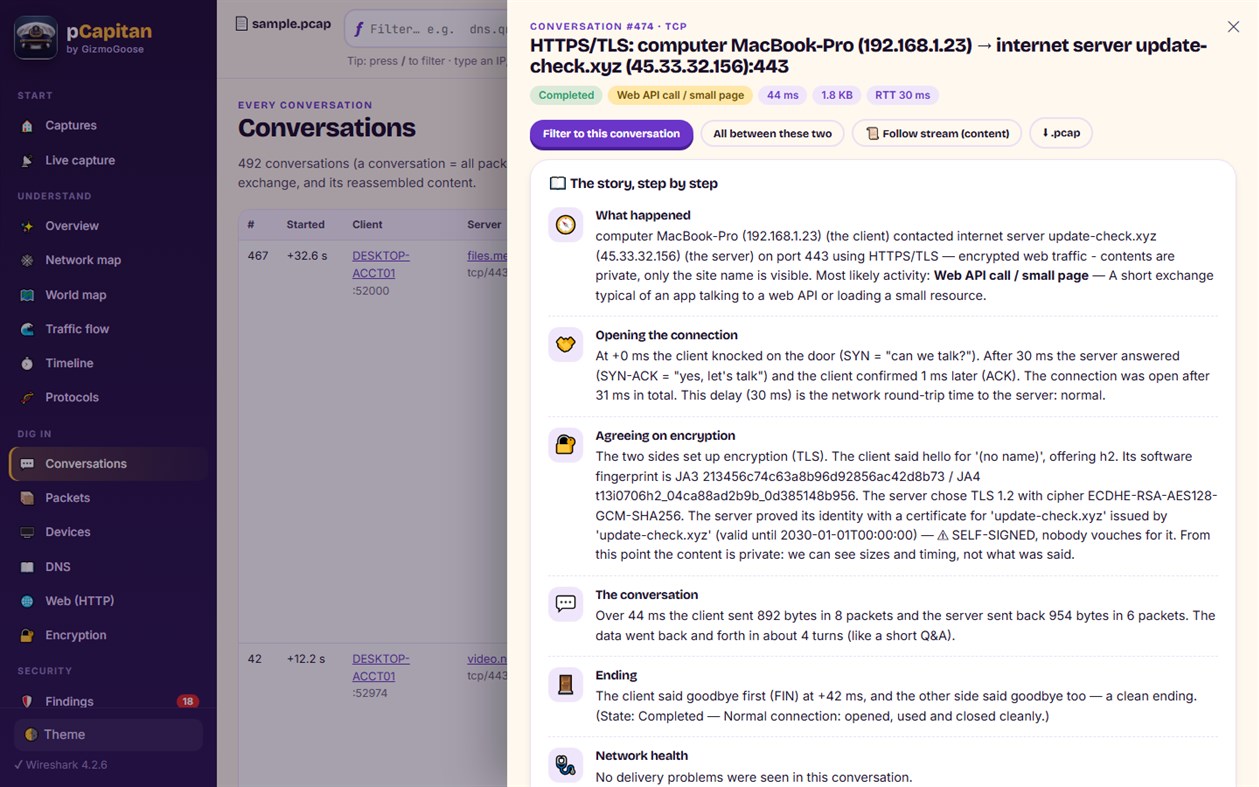The height and width of the screenshot is (787, 1259).
Task: Open DESKTOP-ACCT01 link in row 42
Action: click(381, 668)
